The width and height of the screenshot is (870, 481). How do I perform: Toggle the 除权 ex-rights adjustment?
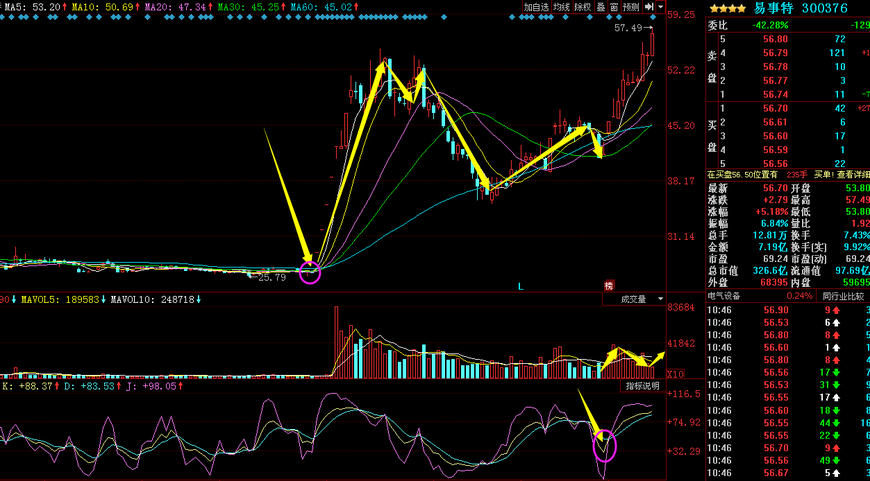click(582, 7)
